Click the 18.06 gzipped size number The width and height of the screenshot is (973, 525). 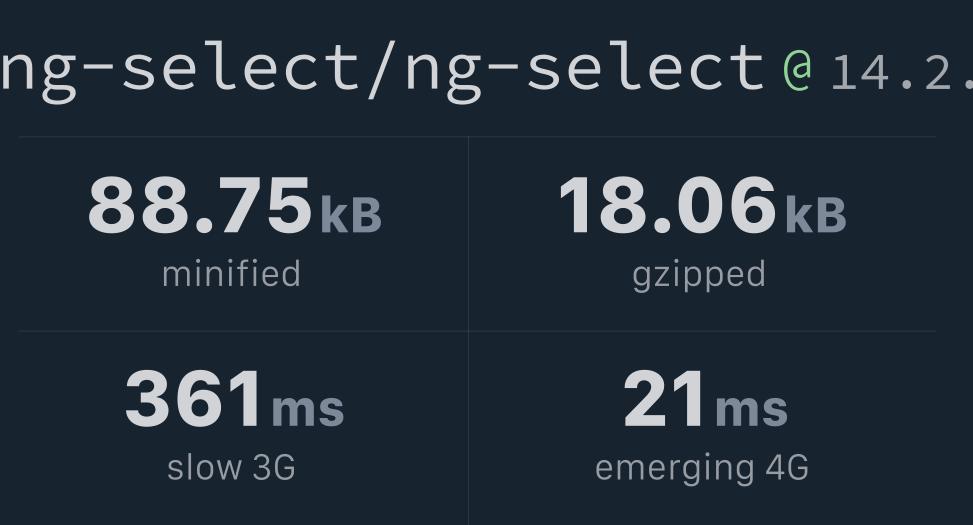pos(667,206)
